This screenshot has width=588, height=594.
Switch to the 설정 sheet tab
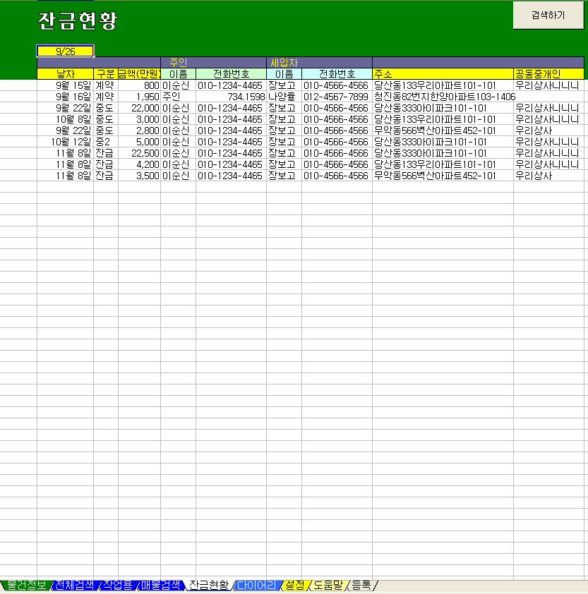295,585
